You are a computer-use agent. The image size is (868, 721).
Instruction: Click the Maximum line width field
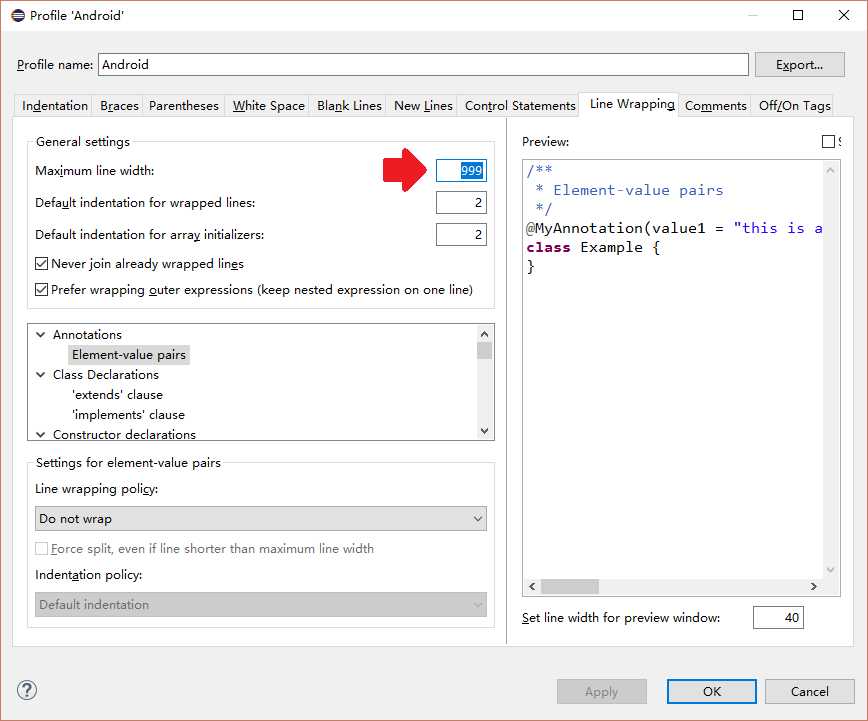click(x=461, y=171)
